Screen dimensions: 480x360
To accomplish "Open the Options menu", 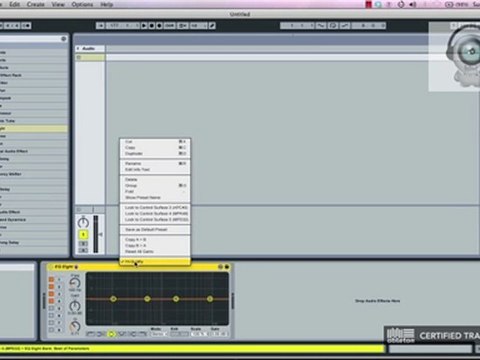I will point(82,5).
